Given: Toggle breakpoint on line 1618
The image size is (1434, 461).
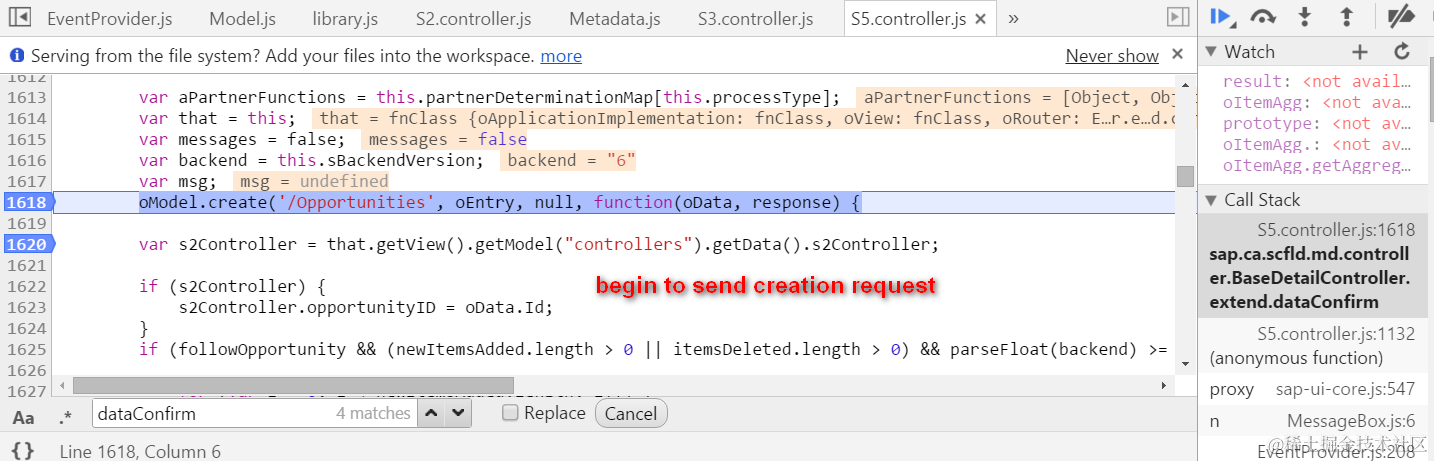Looking at the screenshot, I should click(x=26, y=203).
